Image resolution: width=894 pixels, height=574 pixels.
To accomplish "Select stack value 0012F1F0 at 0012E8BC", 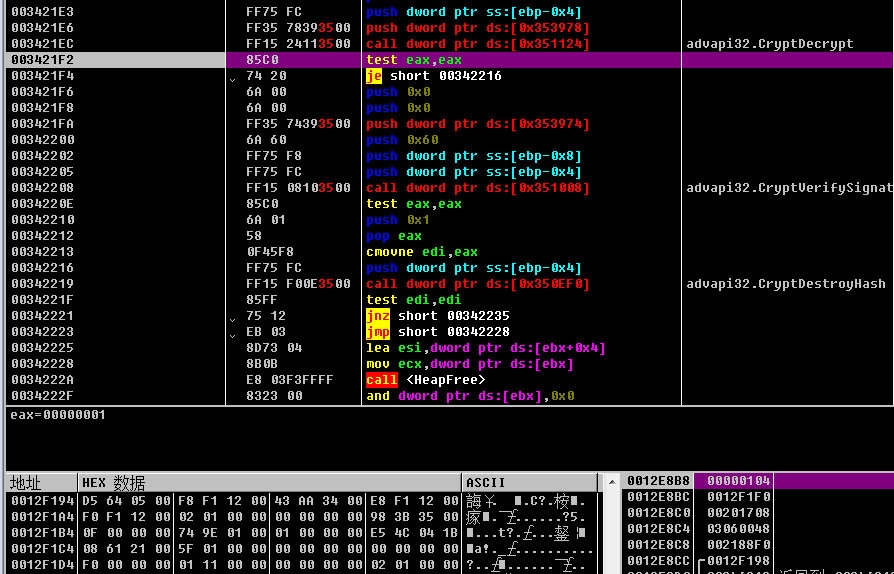I will click(738, 497).
